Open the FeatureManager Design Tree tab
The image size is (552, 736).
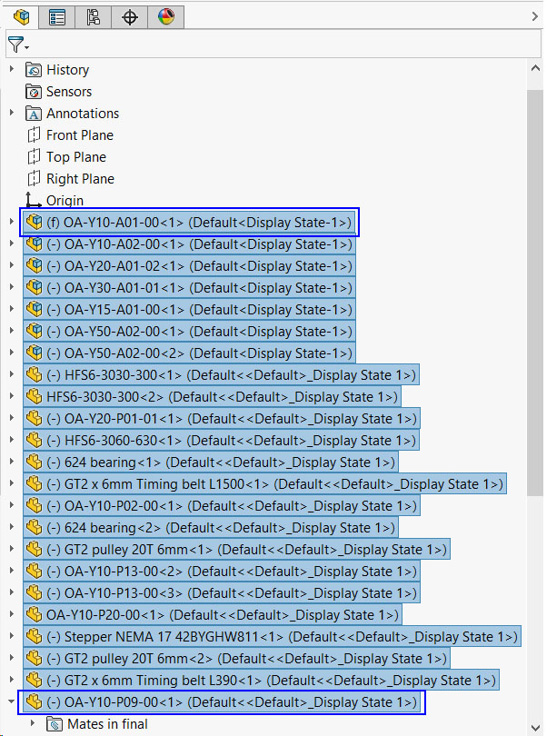point(21,17)
